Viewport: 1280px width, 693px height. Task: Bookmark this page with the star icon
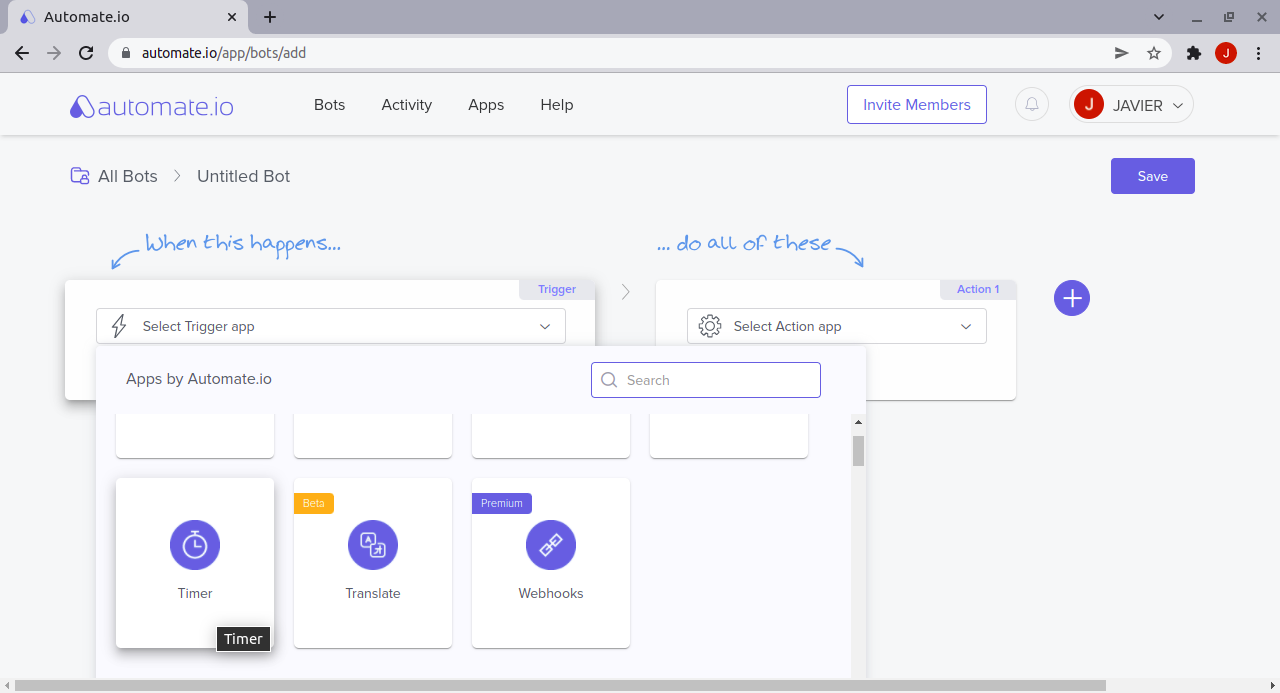click(x=1154, y=53)
